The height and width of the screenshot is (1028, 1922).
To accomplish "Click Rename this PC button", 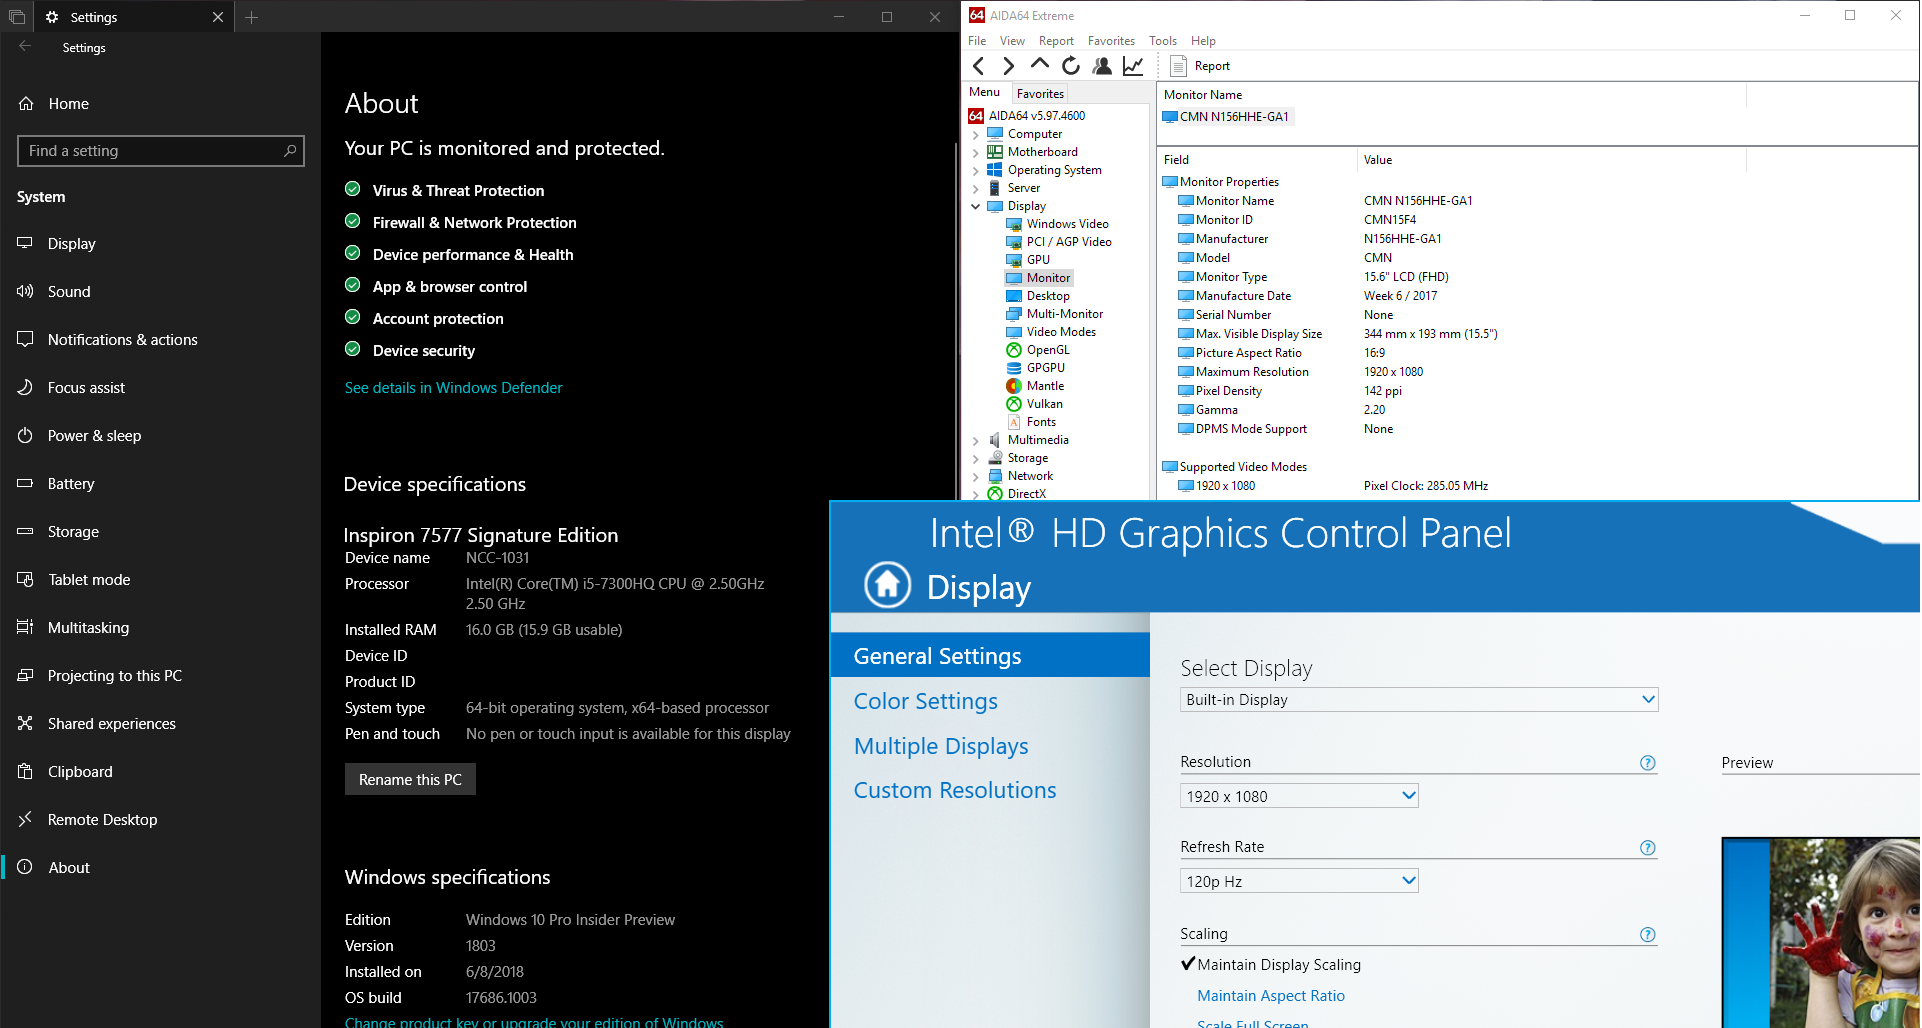I will tap(410, 779).
